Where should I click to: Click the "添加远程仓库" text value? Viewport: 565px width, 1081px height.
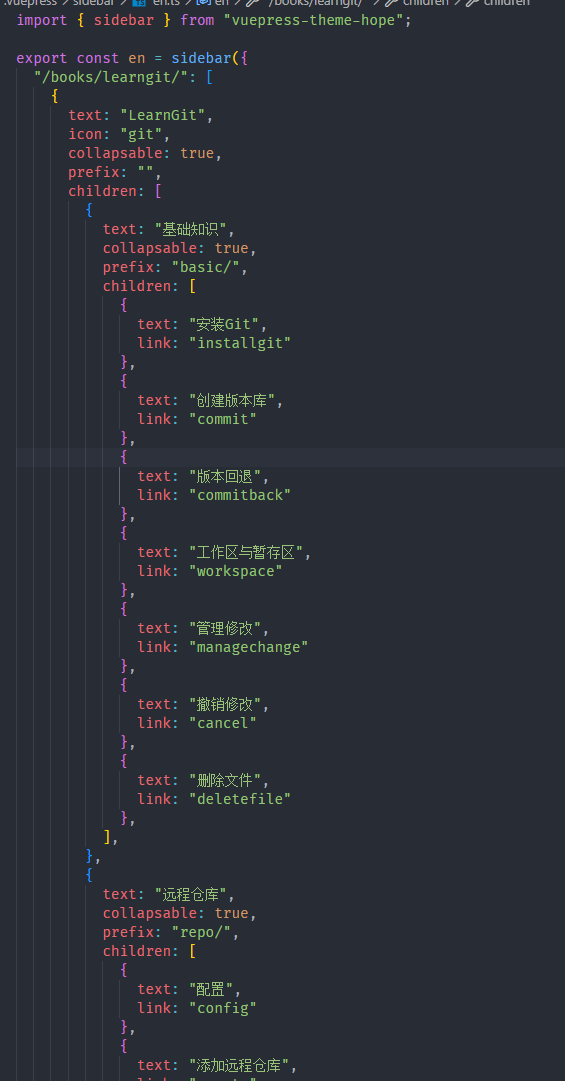coord(240,1065)
